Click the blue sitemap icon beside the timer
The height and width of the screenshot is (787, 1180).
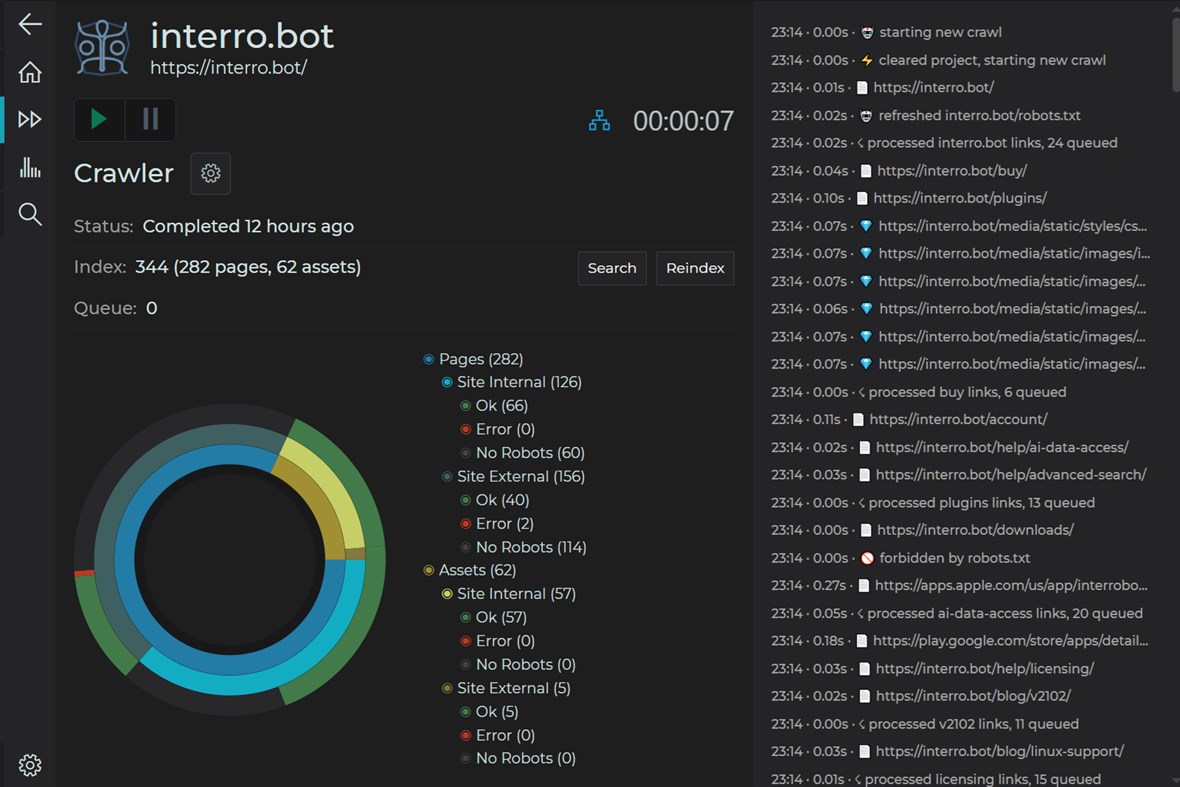point(600,120)
